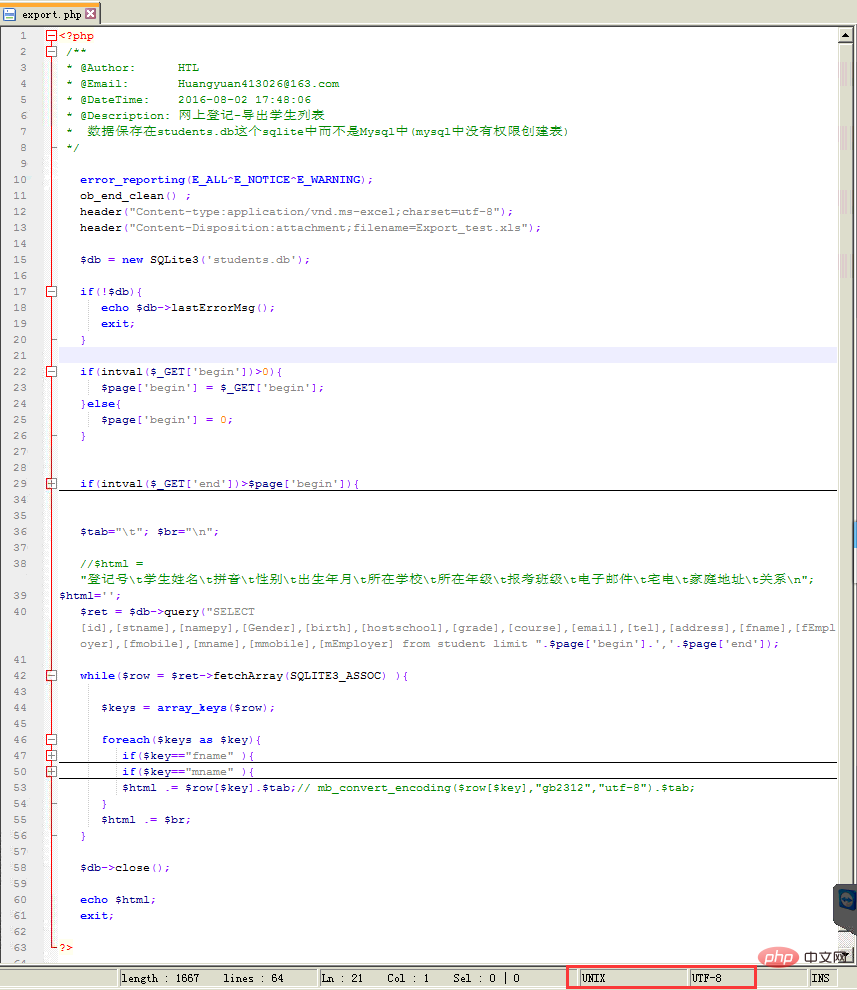The width and height of the screenshot is (857, 990).
Task: Click line number 21 in the margin
Action: coord(20,355)
